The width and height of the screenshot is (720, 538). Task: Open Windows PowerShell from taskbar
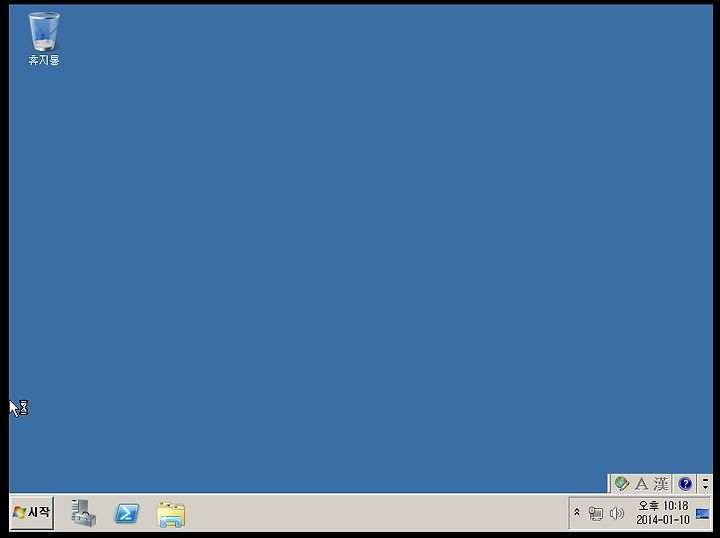127,513
